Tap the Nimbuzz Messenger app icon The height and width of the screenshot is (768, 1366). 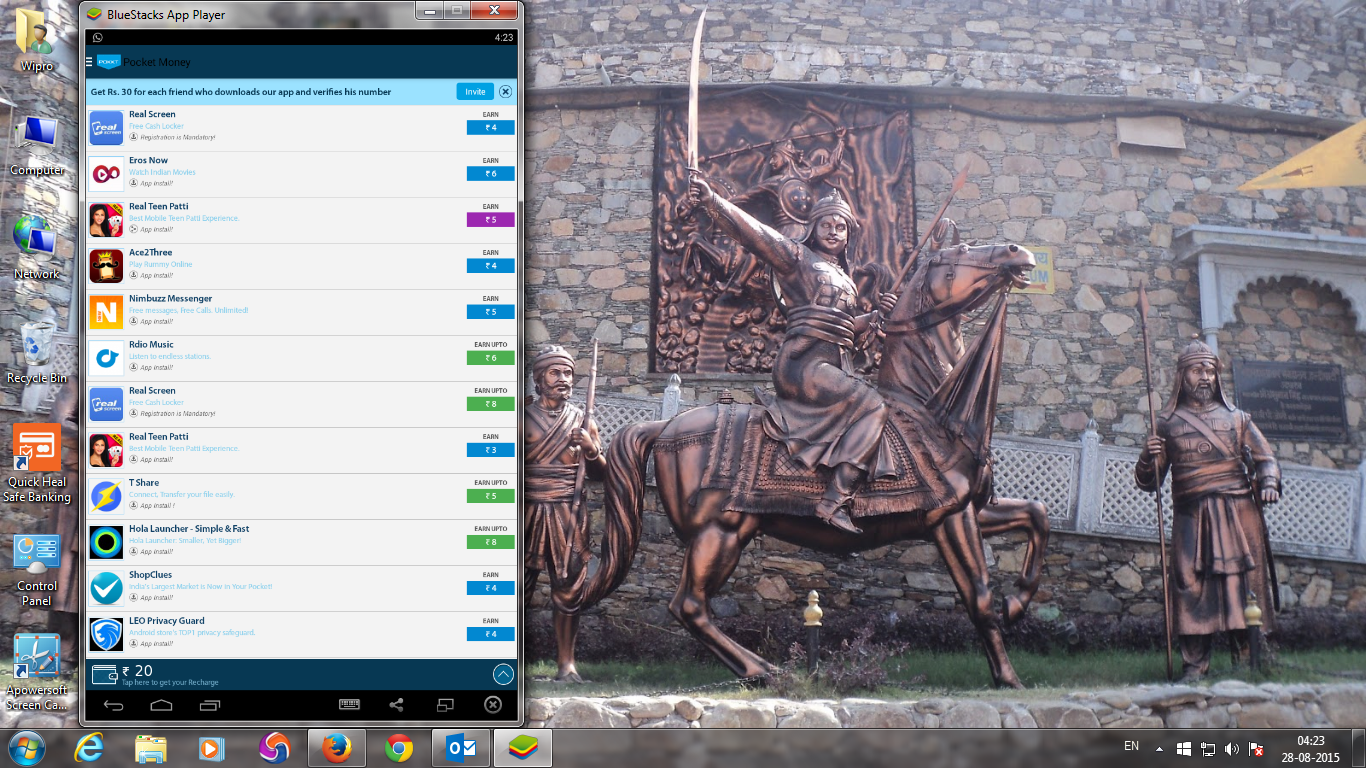coord(106,312)
